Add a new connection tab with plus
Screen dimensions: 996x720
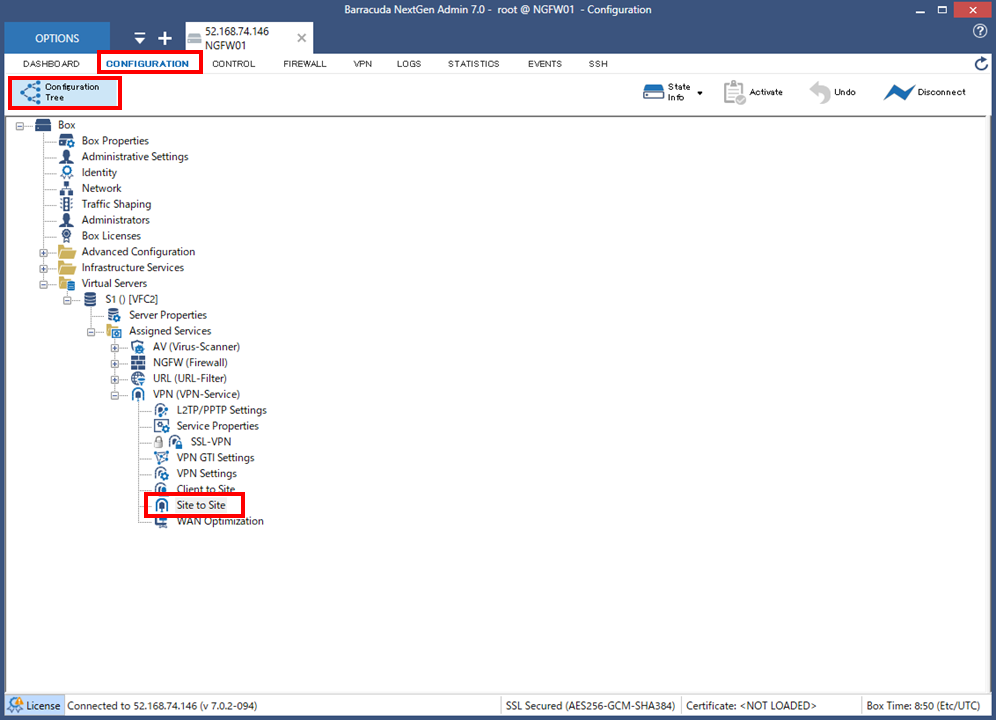pyautogui.click(x=165, y=38)
